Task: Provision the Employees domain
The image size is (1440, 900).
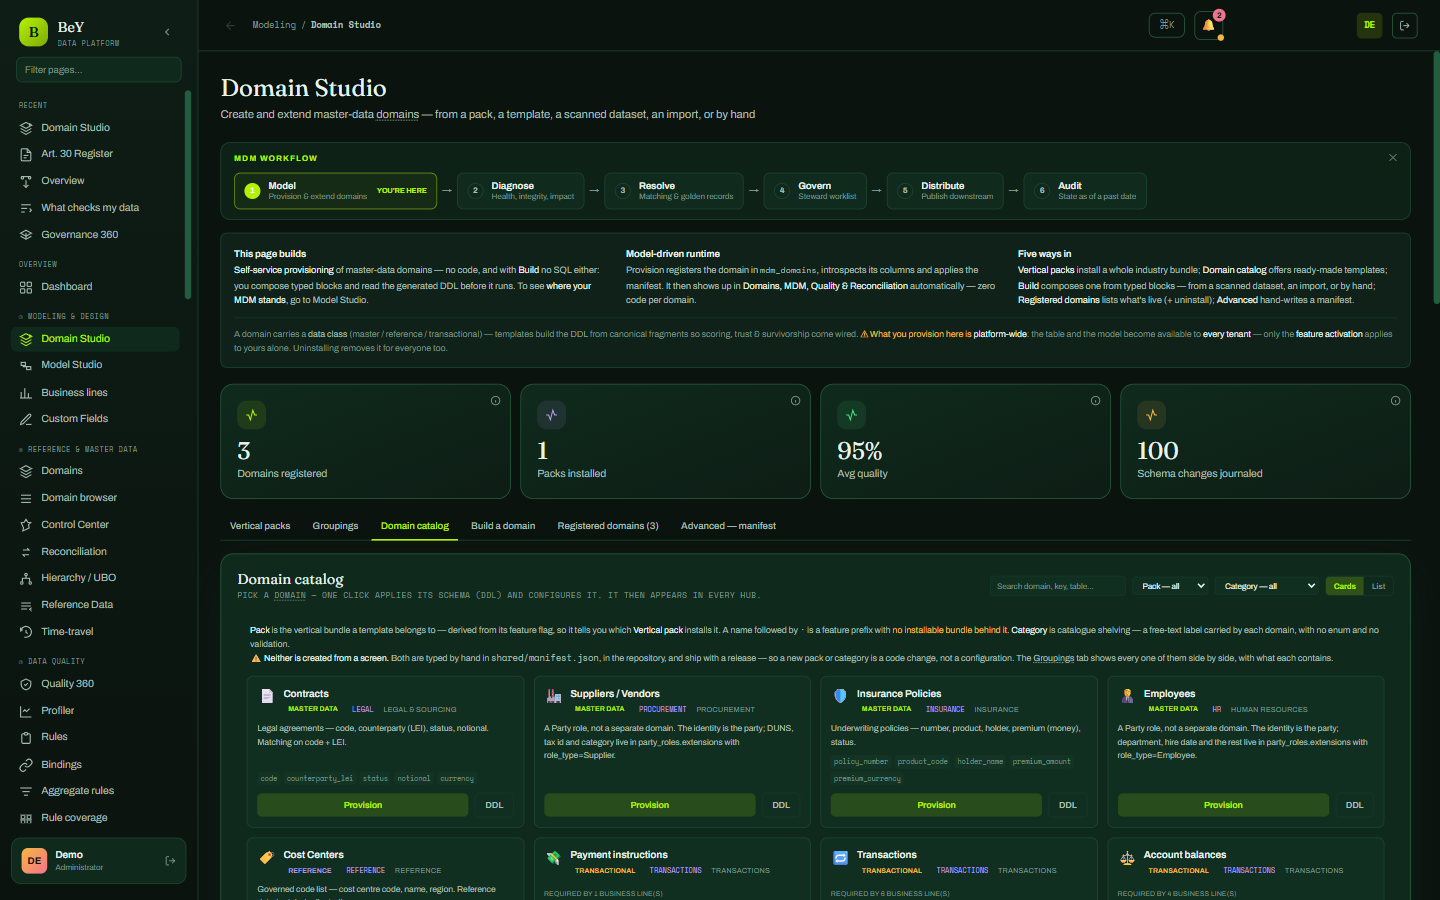Action: pyautogui.click(x=1223, y=805)
